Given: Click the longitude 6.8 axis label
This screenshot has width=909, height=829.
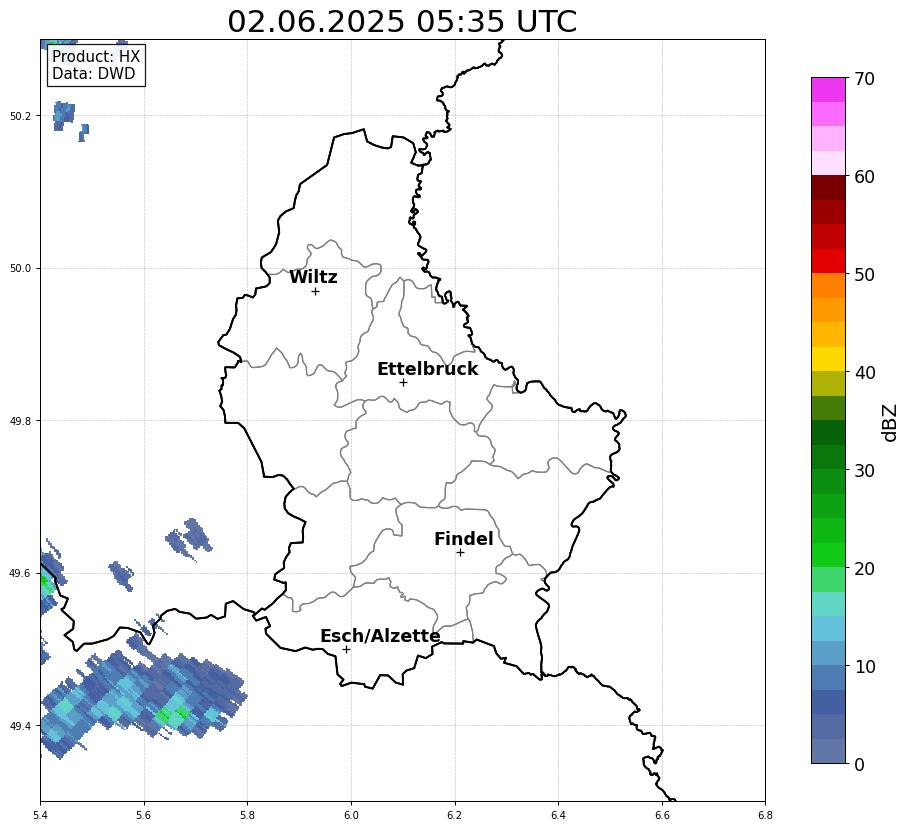Looking at the screenshot, I should pyautogui.click(x=765, y=815).
